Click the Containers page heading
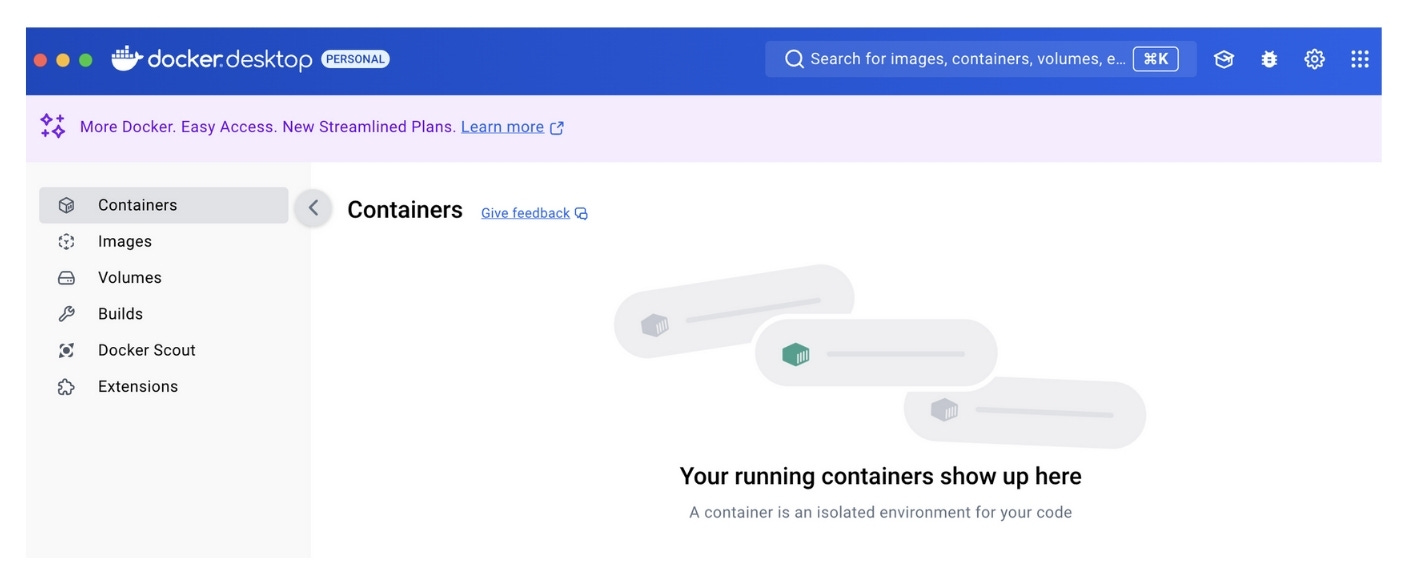Viewport: 1408px width, 587px height. coord(405,210)
